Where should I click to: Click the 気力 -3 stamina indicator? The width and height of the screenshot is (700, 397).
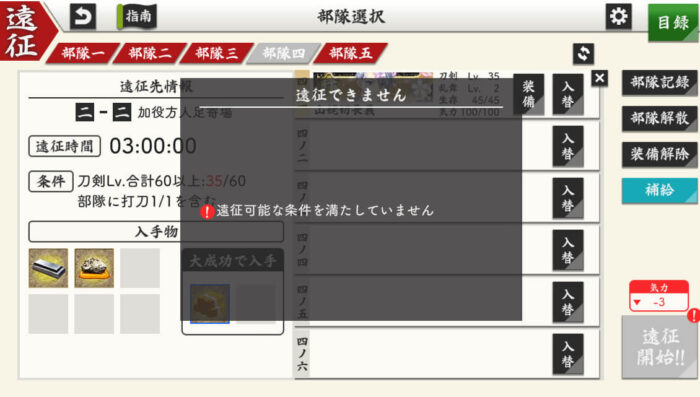pyautogui.click(x=659, y=296)
